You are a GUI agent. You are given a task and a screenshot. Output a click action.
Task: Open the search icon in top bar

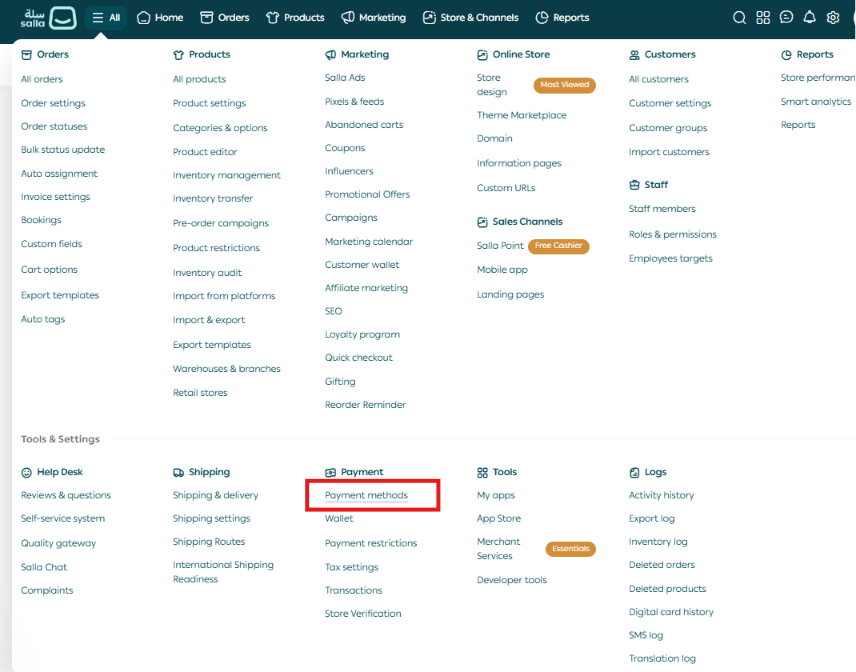coord(739,18)
